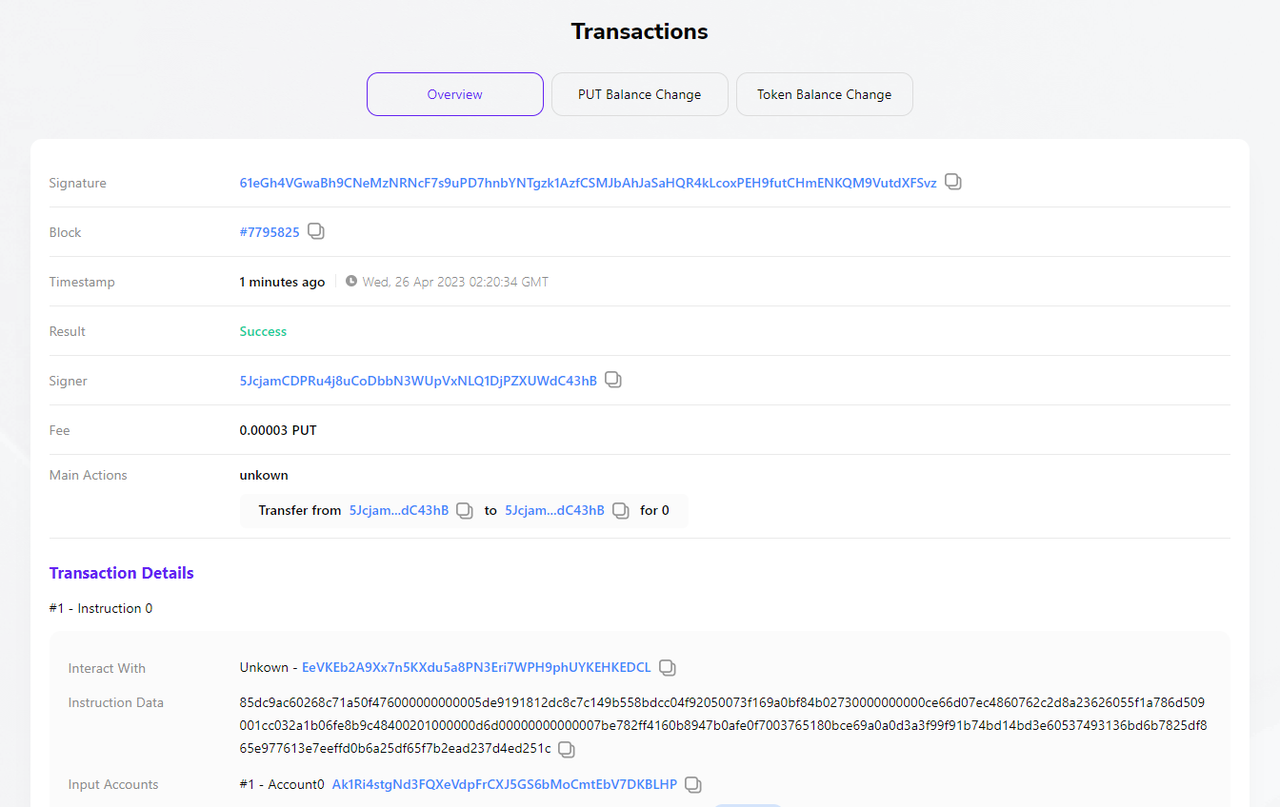Copy the Interact With program address
This screenshot has height=807, width=1280.
[x=667, y=668]
